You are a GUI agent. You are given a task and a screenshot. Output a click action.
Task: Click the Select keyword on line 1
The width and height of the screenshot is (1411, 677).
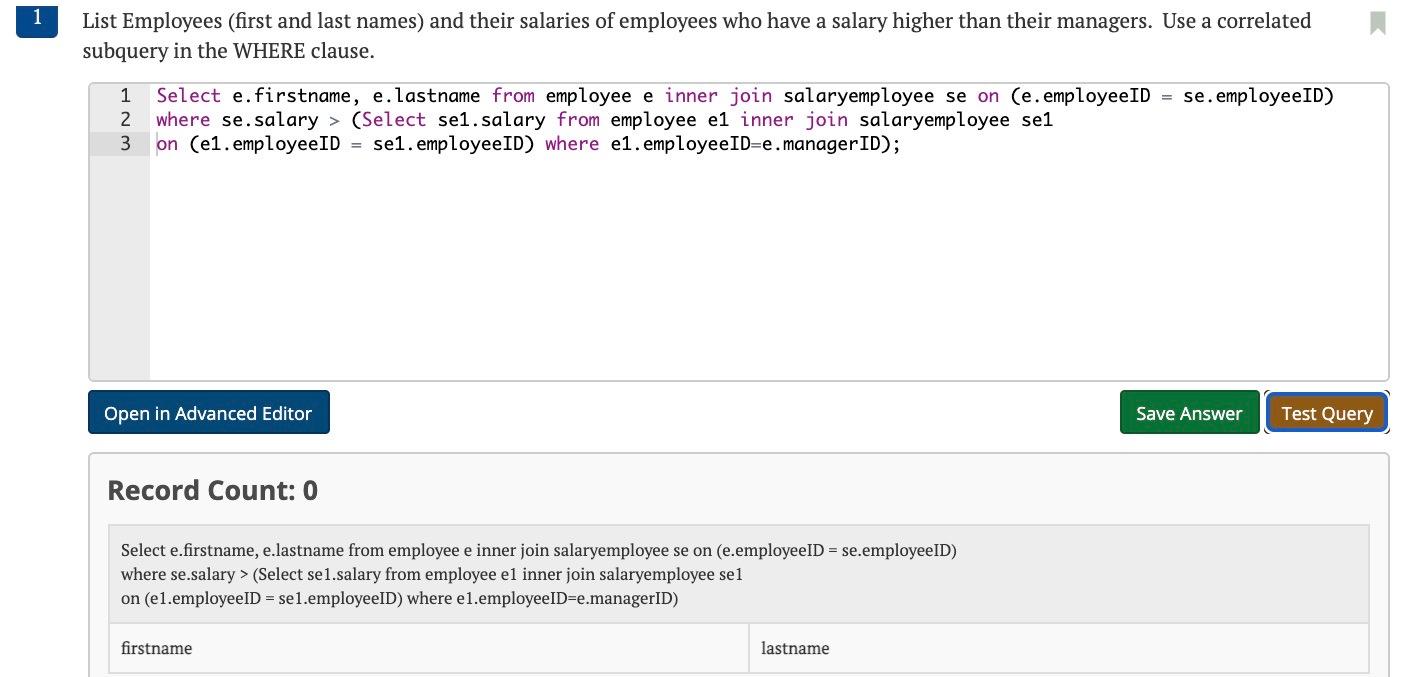pos(188,95)
